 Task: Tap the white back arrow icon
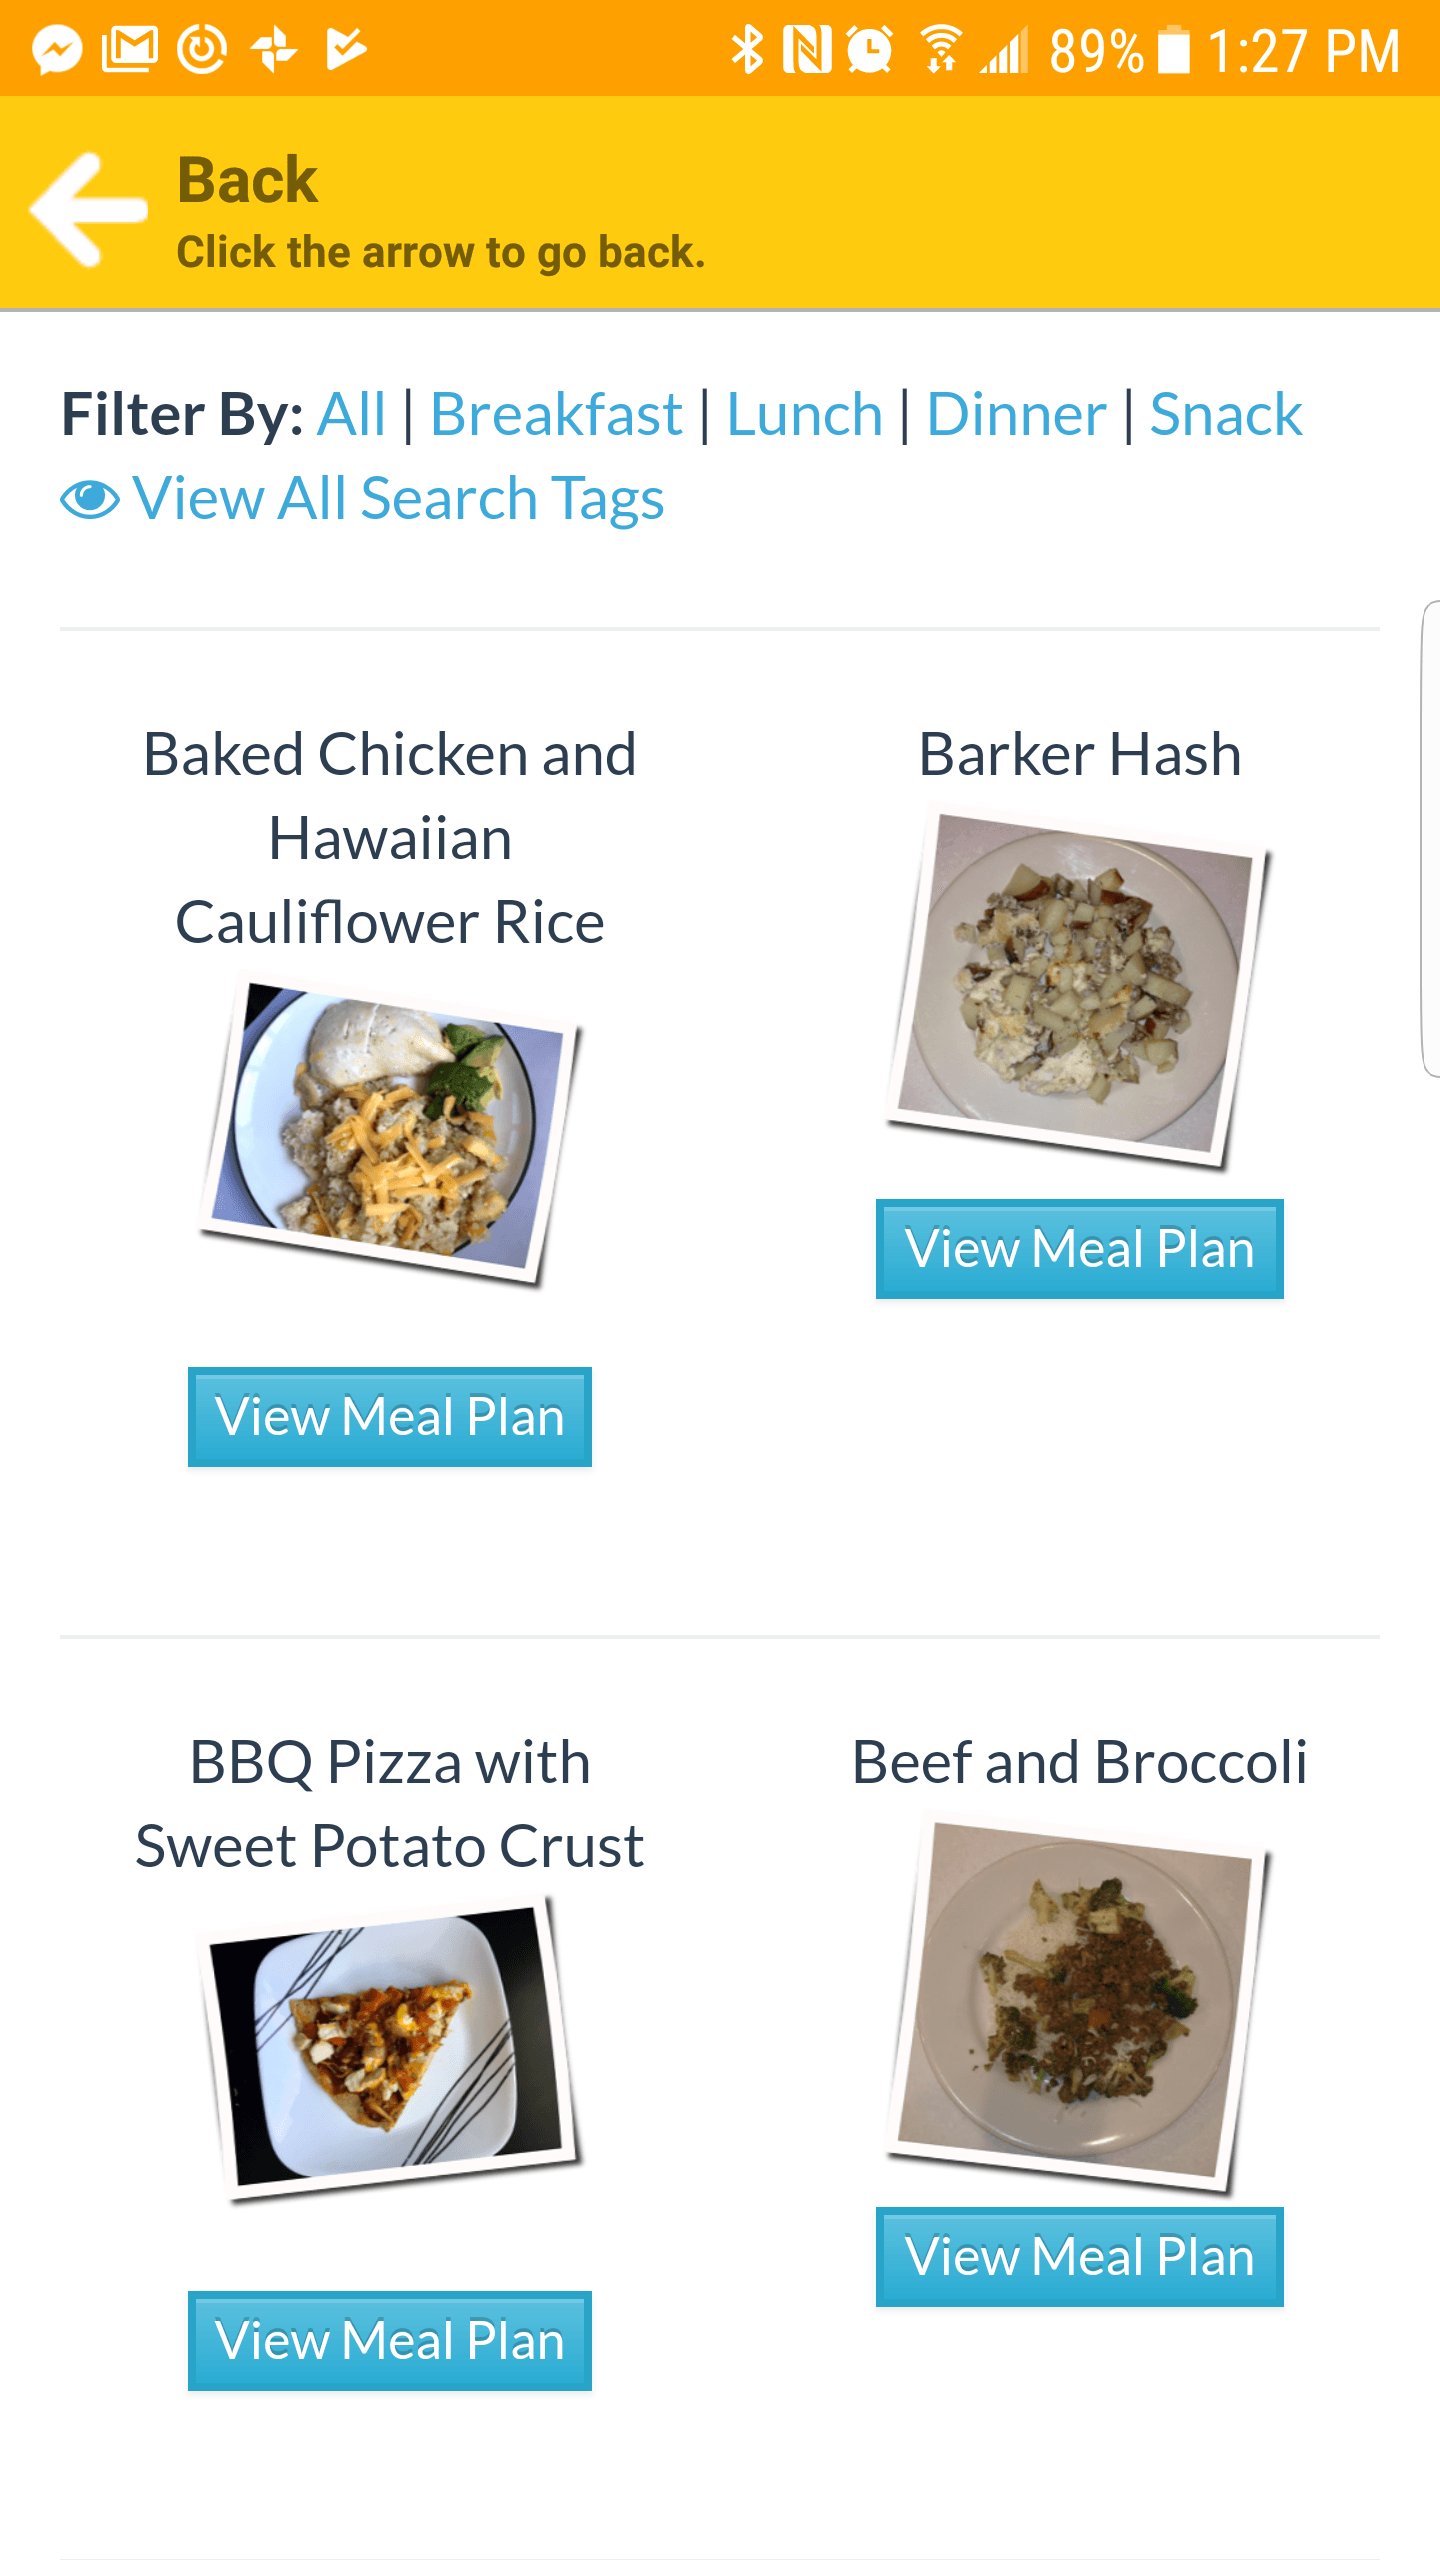88,208
